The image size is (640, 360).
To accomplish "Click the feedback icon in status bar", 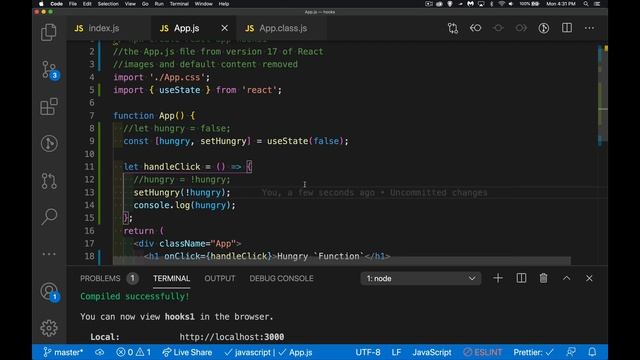I will (571, 352).
